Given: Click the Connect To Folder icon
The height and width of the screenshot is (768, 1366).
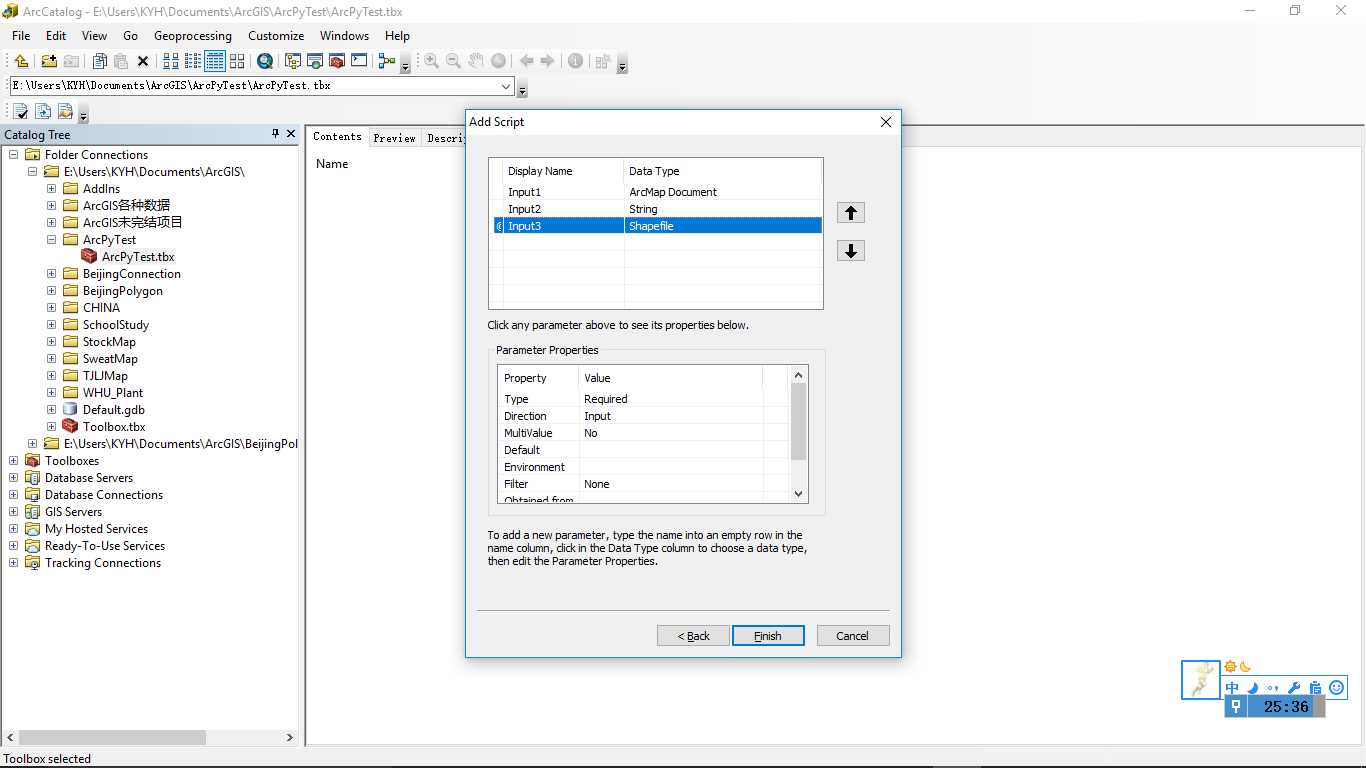Looking at the screenshot, I should 48,61.
